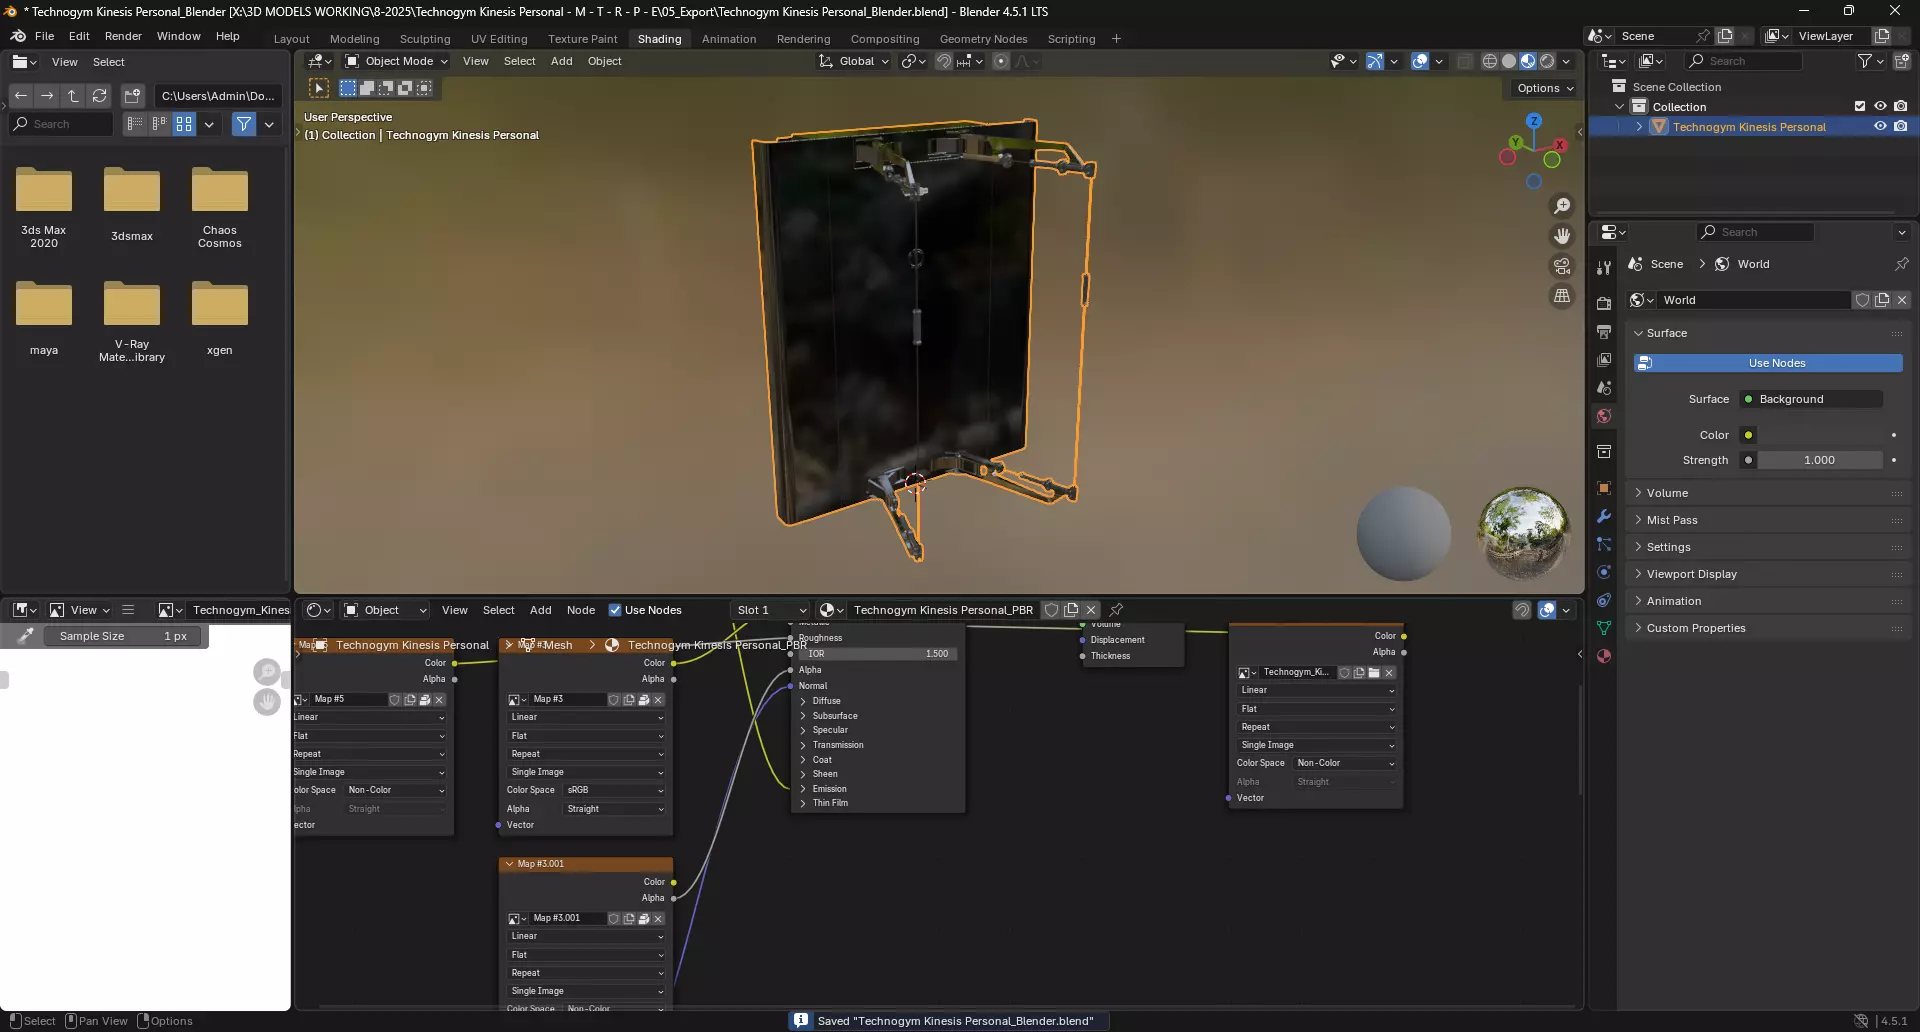This screenshot has width=1920, height=1032.
Task: Toggle the Collection exclude checkbox in outliner
Action: point(1860,106)
